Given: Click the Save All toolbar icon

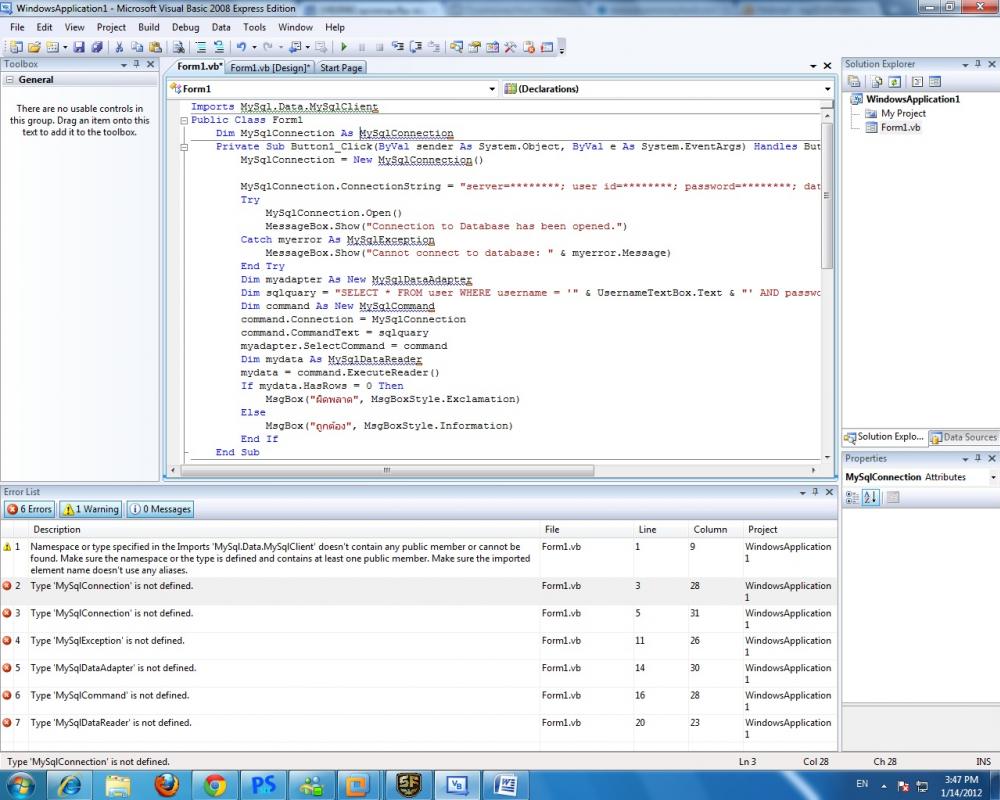Looking at the screenshot, I should (97, 47).
